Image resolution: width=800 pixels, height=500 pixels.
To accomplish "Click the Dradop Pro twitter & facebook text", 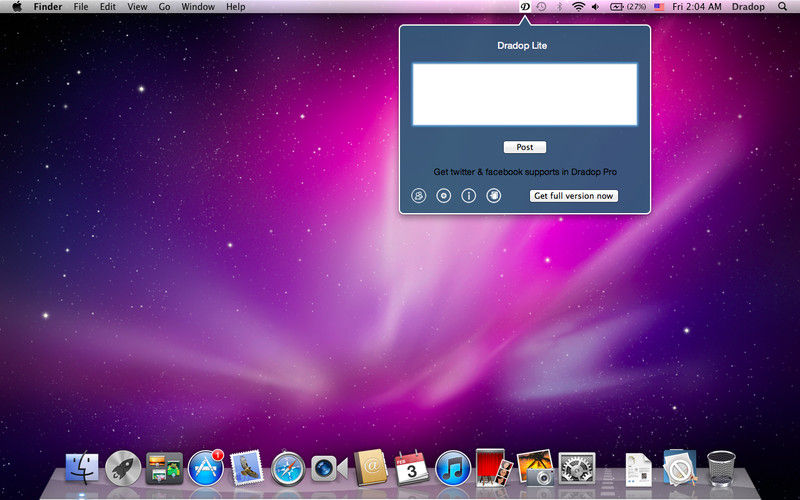I will coord(525,172).
